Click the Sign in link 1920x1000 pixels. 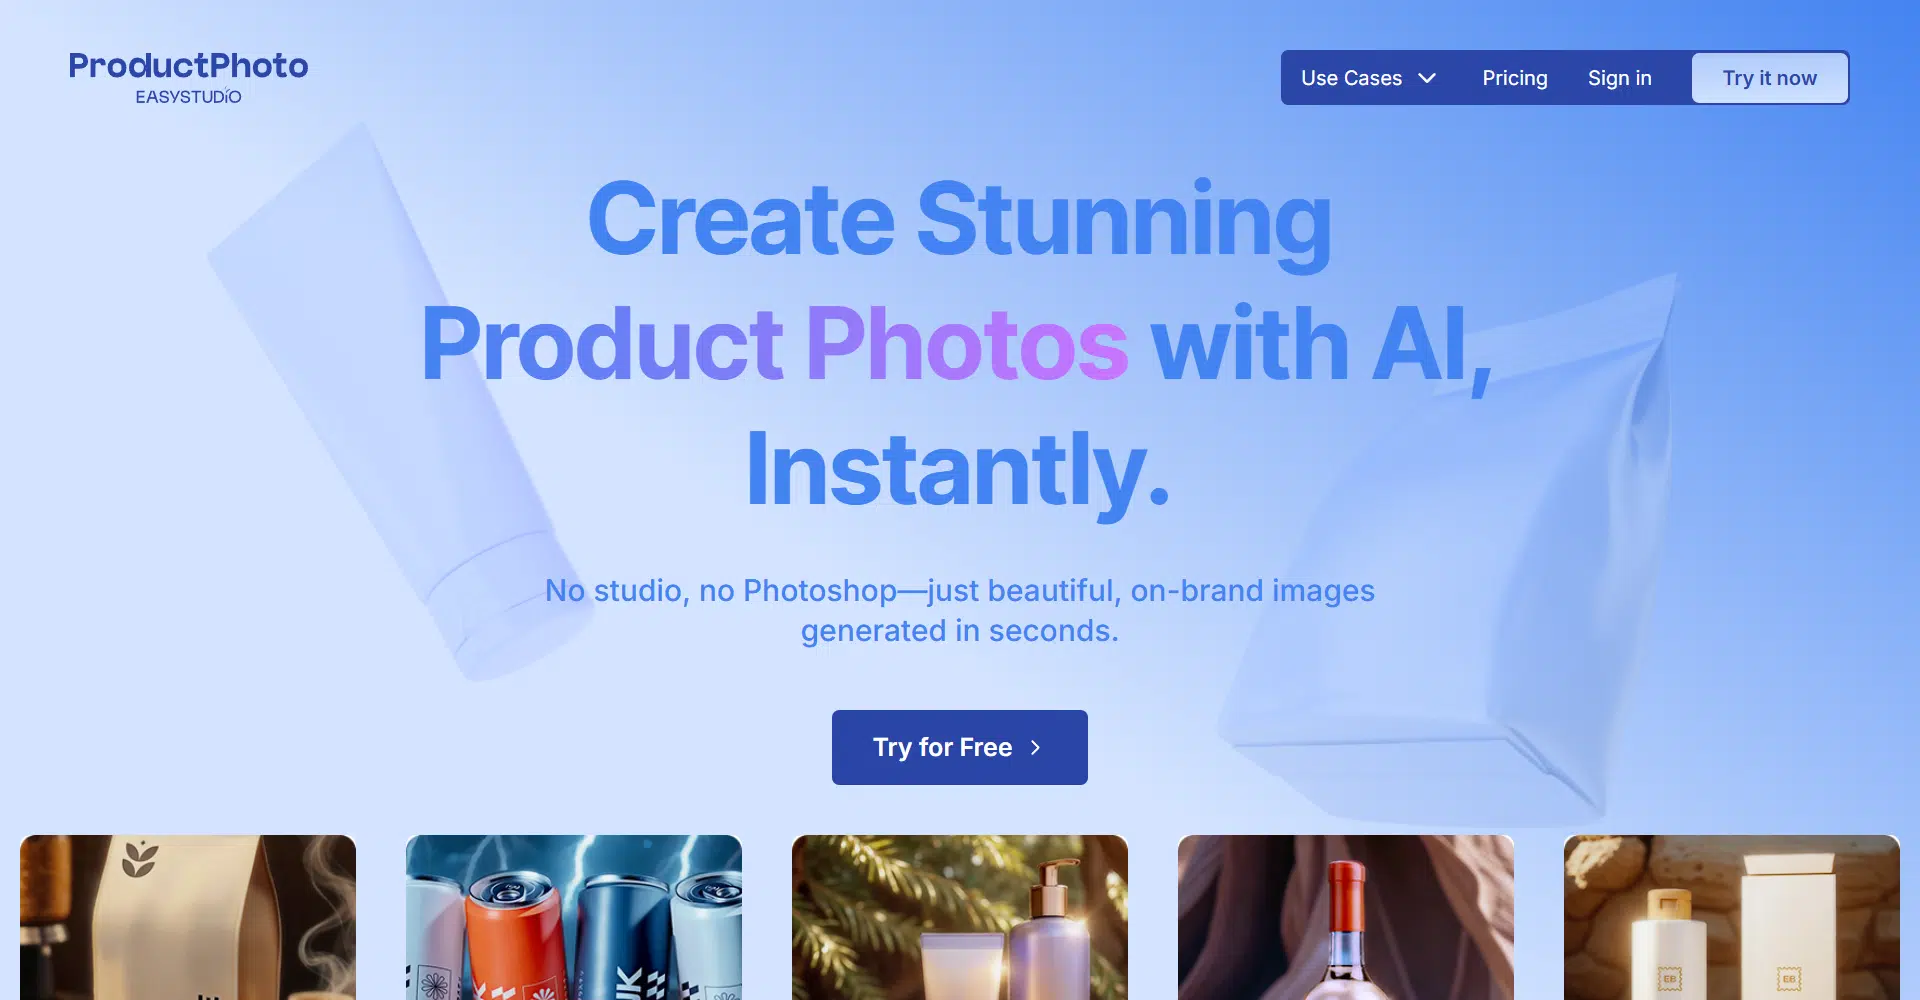[x=1619, y=78]
